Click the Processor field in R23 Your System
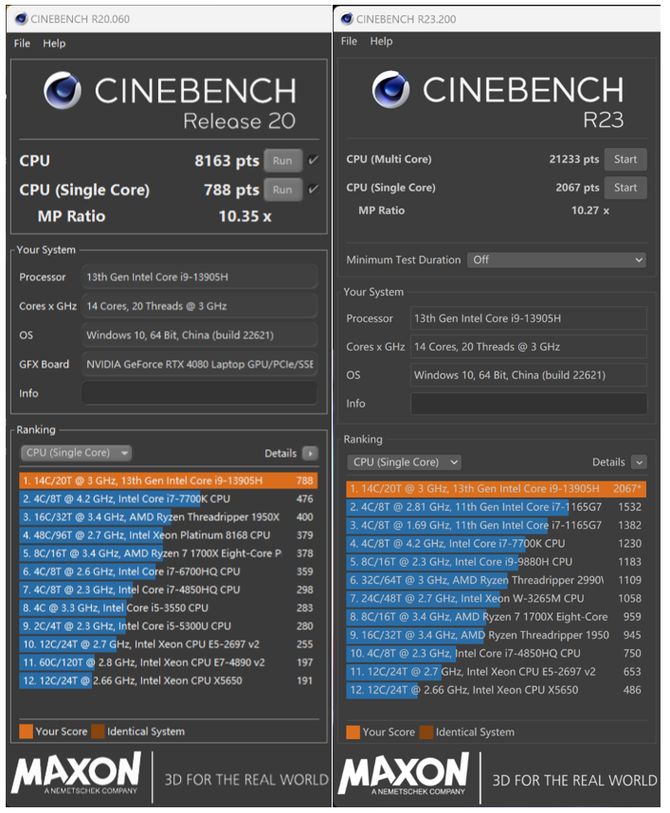The height and width of the screenshot is (813, 670). pos(529,318)
